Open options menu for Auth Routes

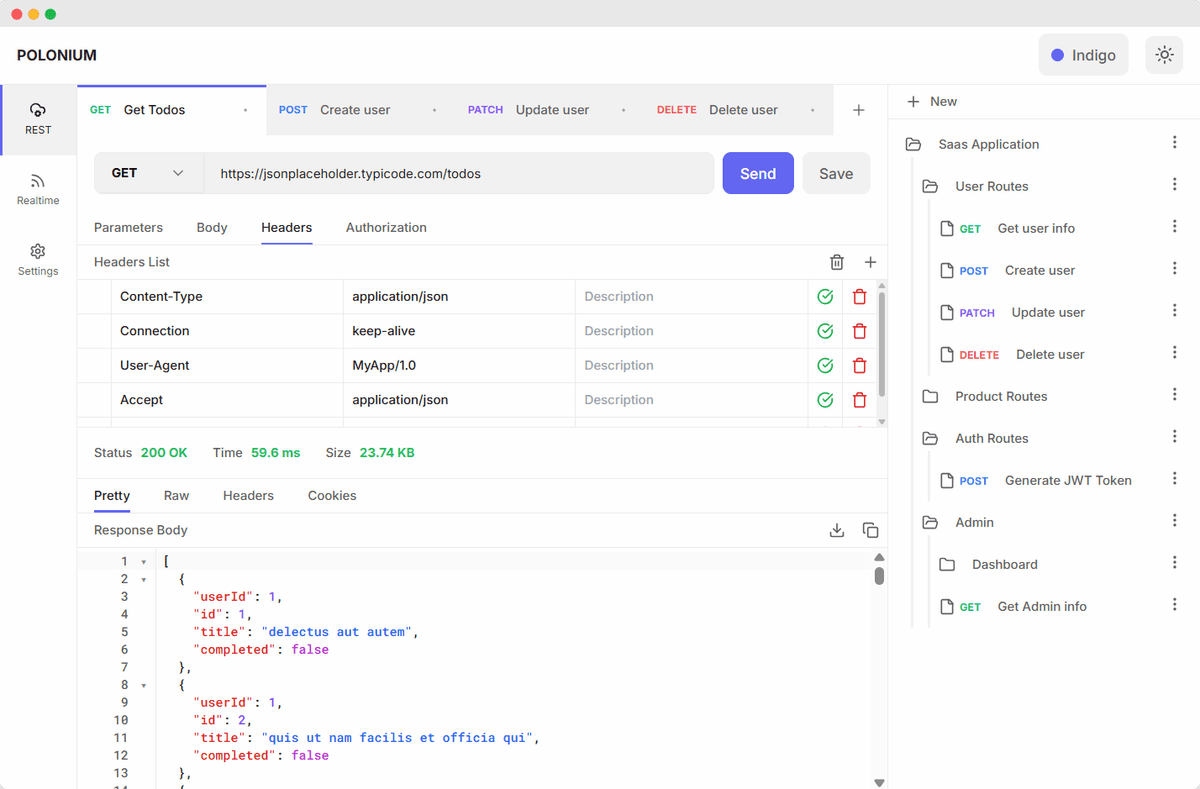tap(1174, 437)
